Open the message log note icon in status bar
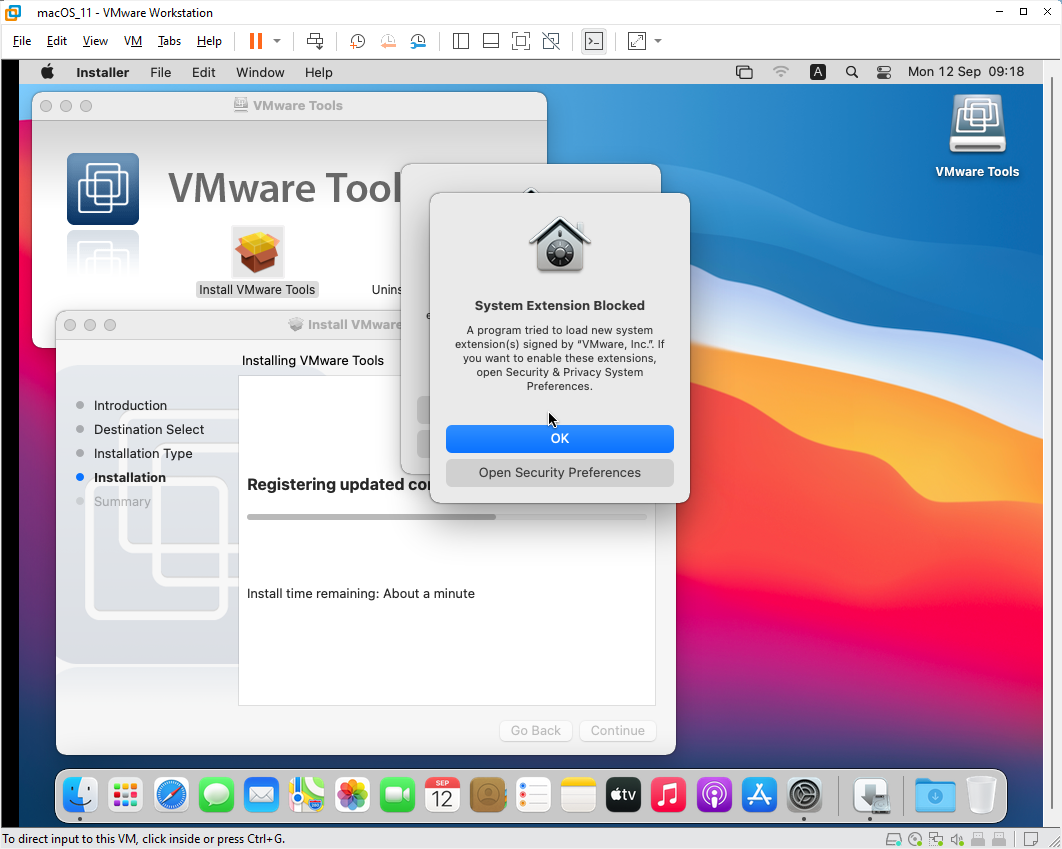This screenshot has width=1062, height=849. tap(1031, 840)
